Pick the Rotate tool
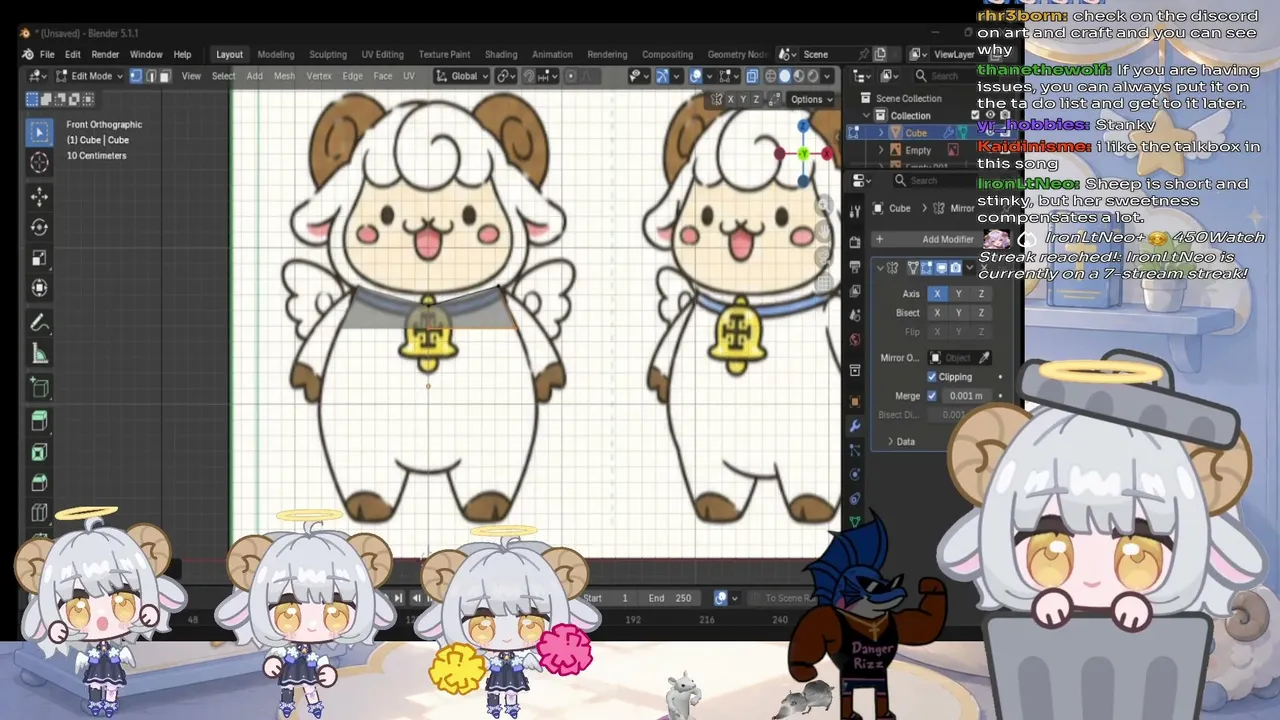Viewport: 1280px width, 720px height. point(40,227)
